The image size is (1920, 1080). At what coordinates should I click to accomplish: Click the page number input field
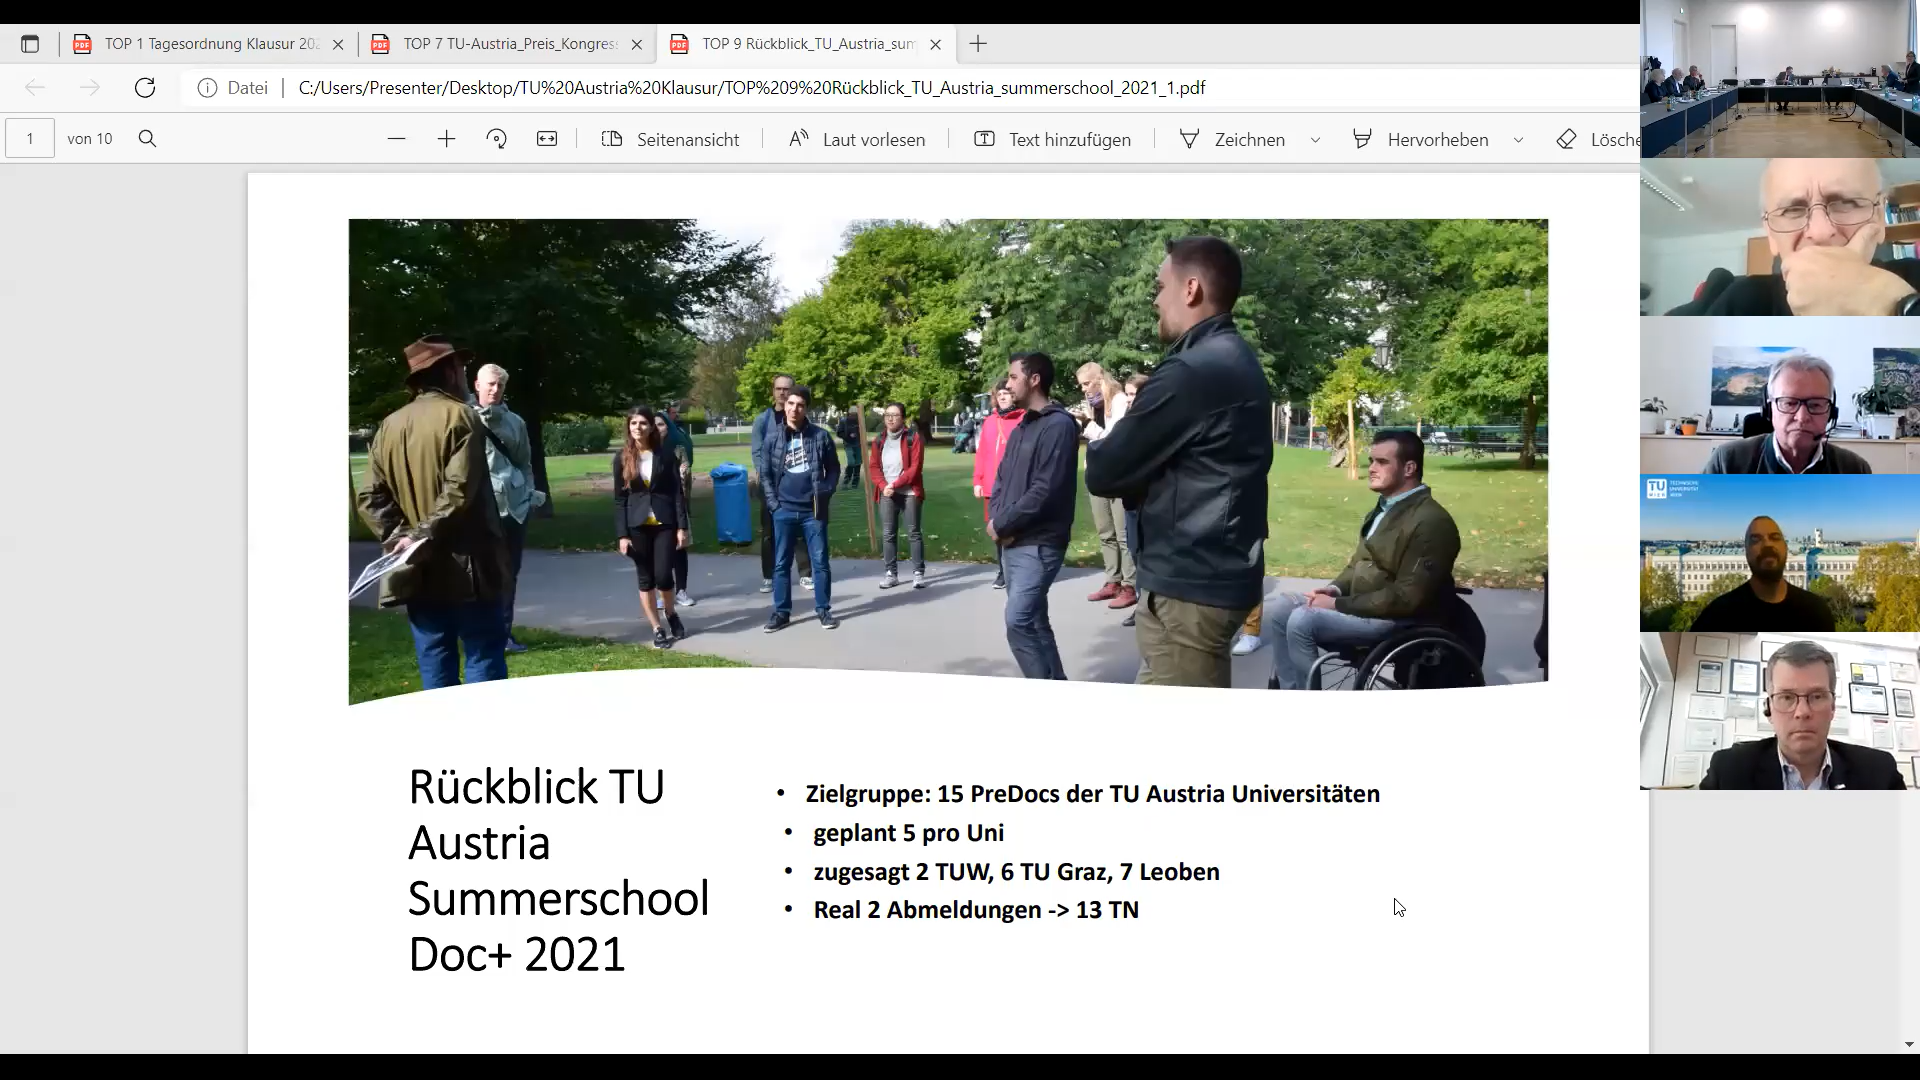[x=30, y=139]
